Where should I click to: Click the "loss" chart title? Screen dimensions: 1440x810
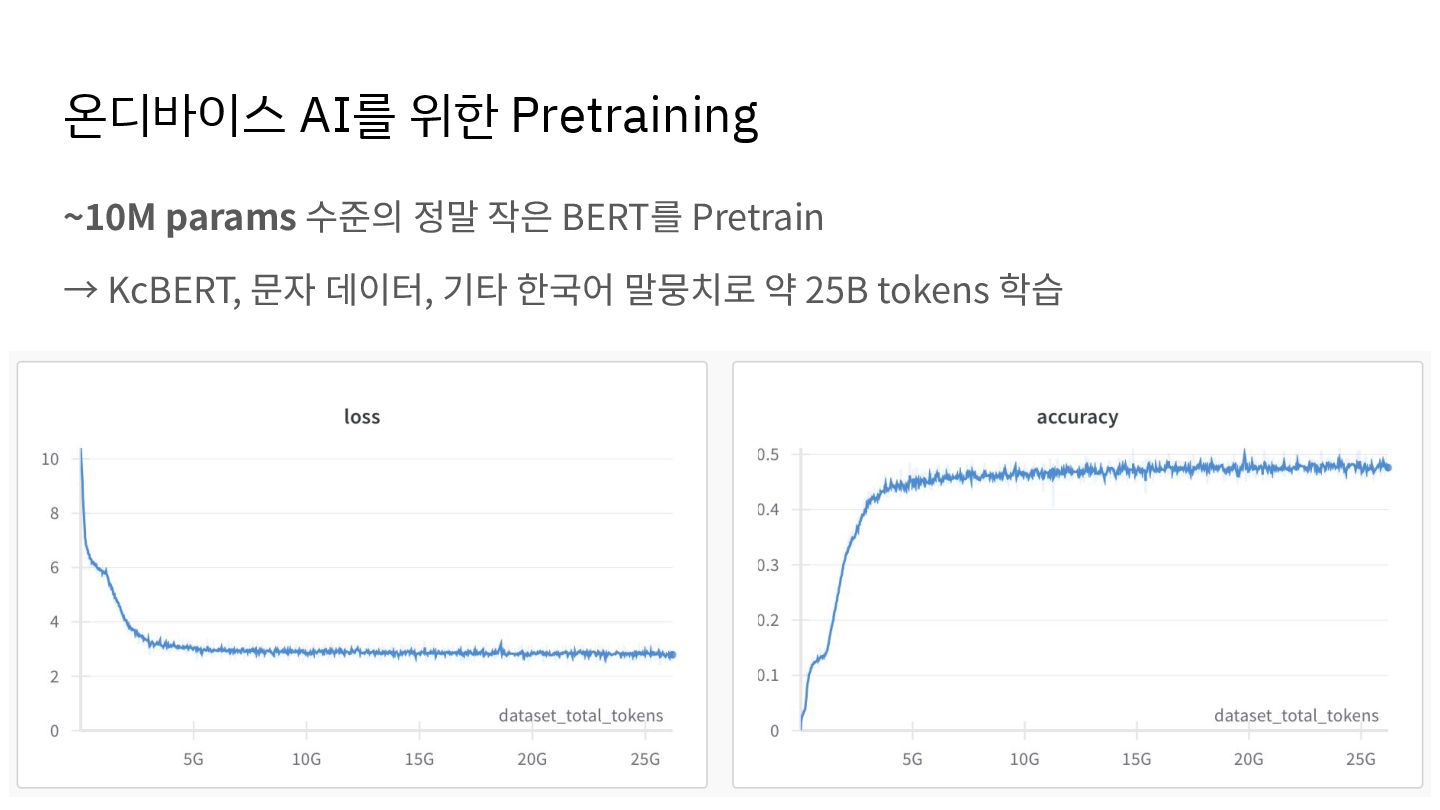pos(362,416)
